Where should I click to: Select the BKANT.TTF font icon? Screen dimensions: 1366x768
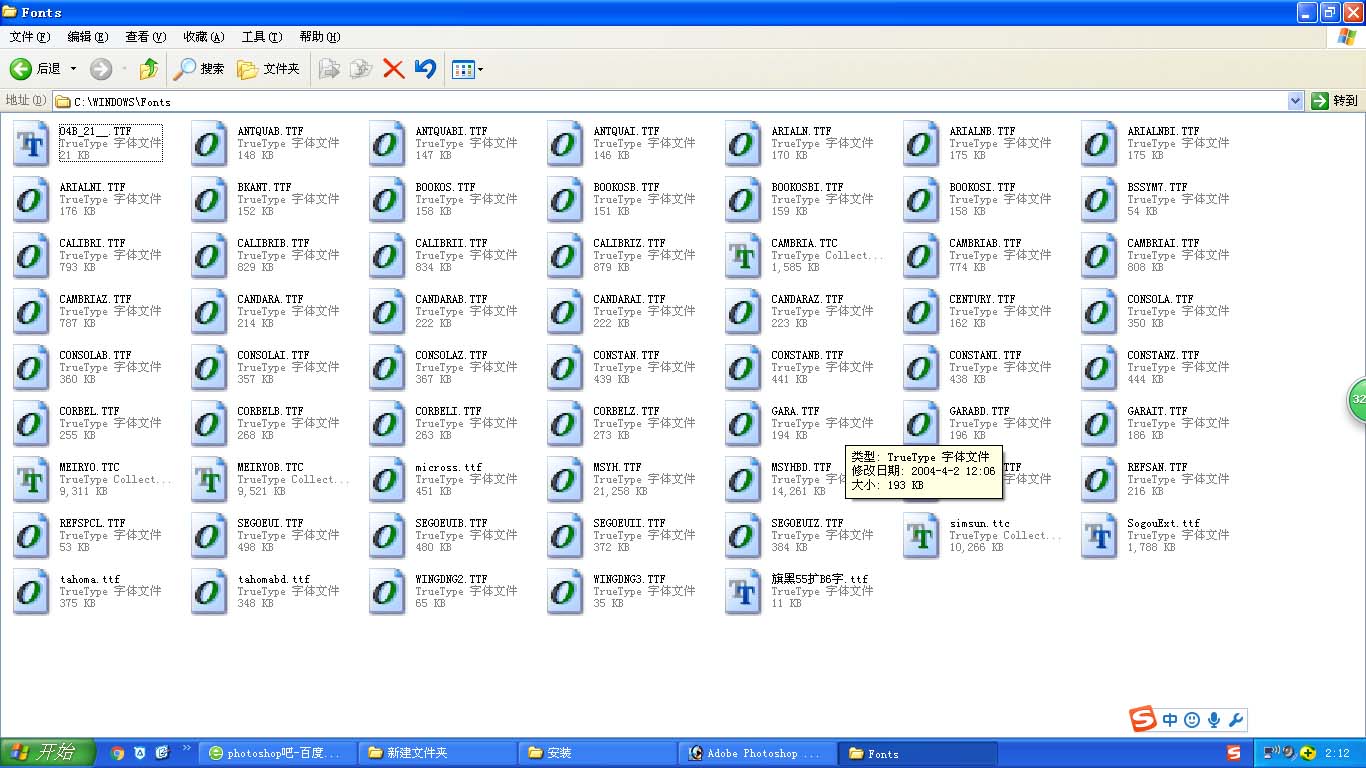(209, 200)
